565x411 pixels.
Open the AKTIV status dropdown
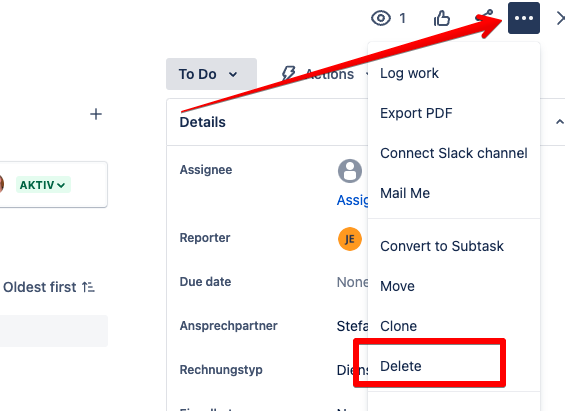[x=43, y=185]
